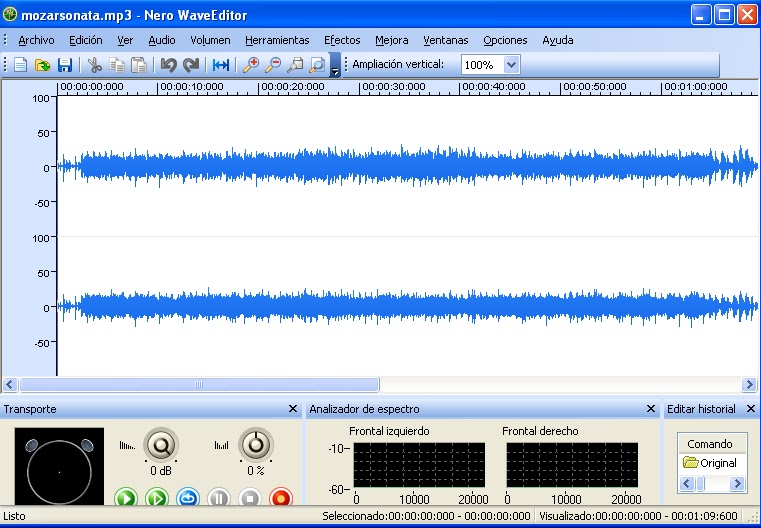The height and width of the screenshot is (528, 761).
Task: Start recording with the red button
Action: [281, 498]
